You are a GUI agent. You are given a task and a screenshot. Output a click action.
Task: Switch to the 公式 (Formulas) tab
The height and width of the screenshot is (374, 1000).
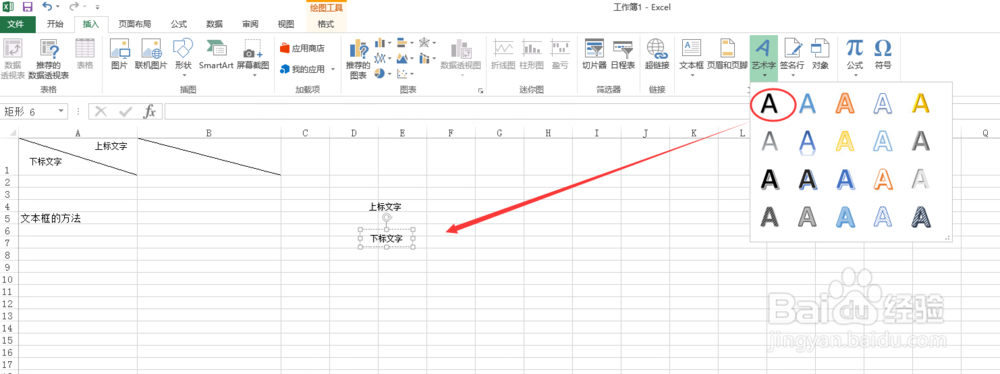point(179,24)
